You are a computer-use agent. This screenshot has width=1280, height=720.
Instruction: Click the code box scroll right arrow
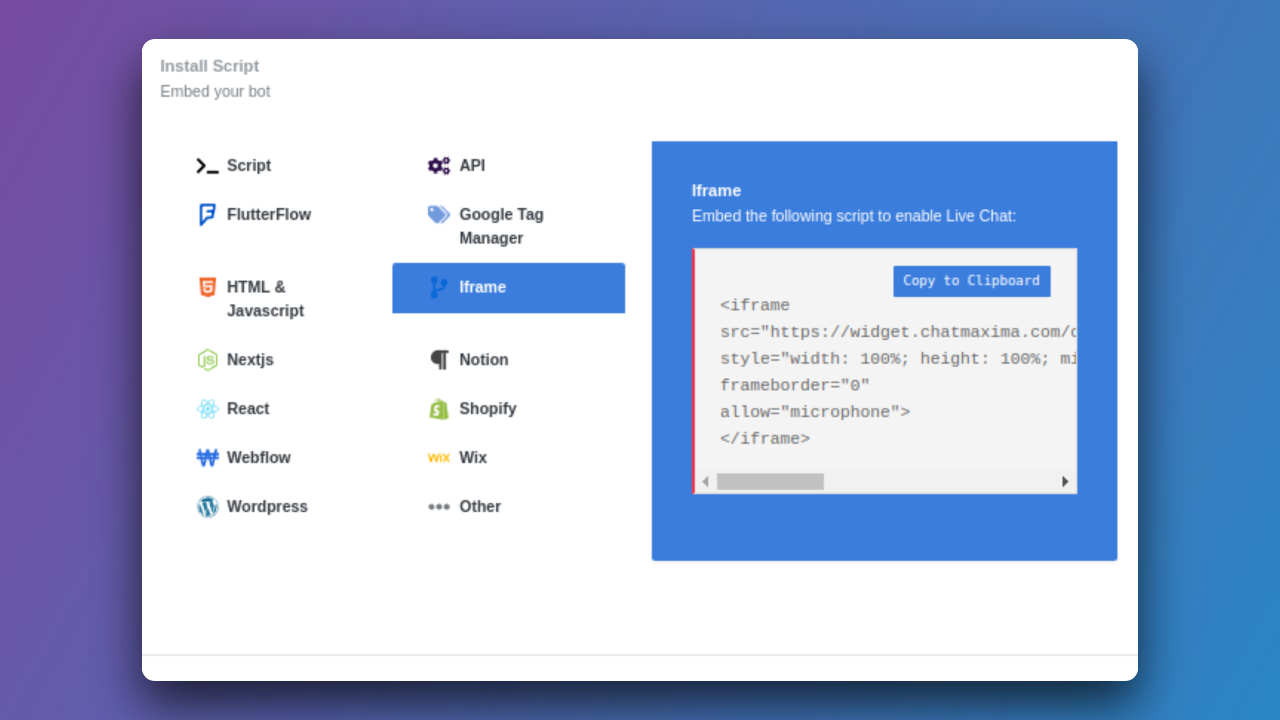pyautogui.click(x=1065, y=482)
